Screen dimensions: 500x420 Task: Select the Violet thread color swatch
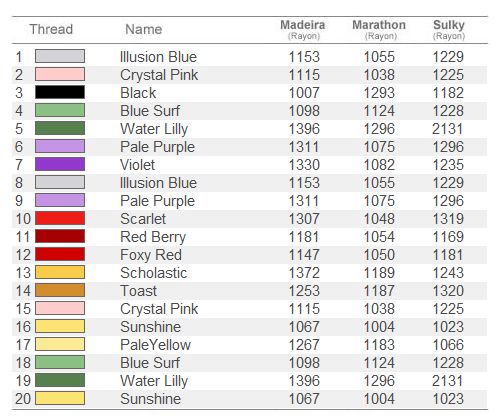[60, 164]
